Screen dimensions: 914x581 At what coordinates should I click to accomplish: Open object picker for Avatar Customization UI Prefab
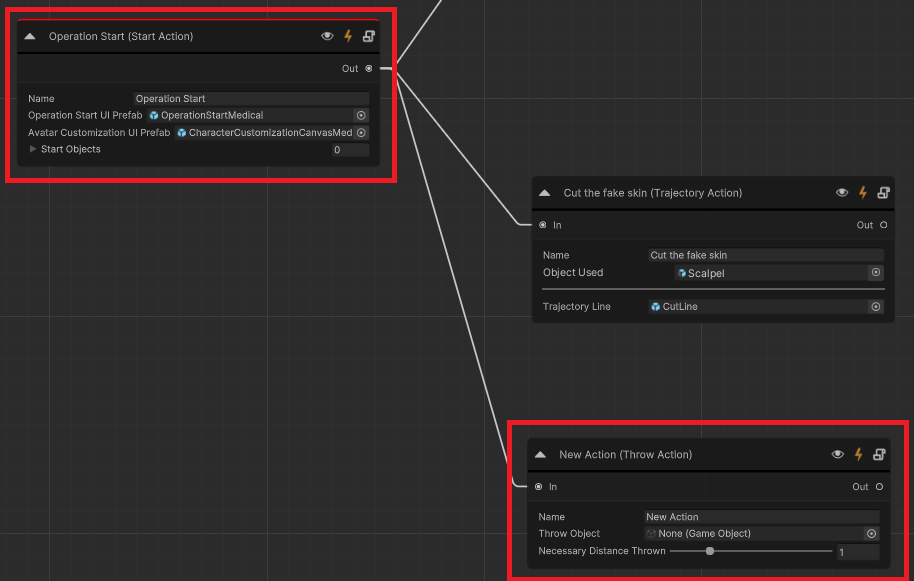[x=361, y=133]
